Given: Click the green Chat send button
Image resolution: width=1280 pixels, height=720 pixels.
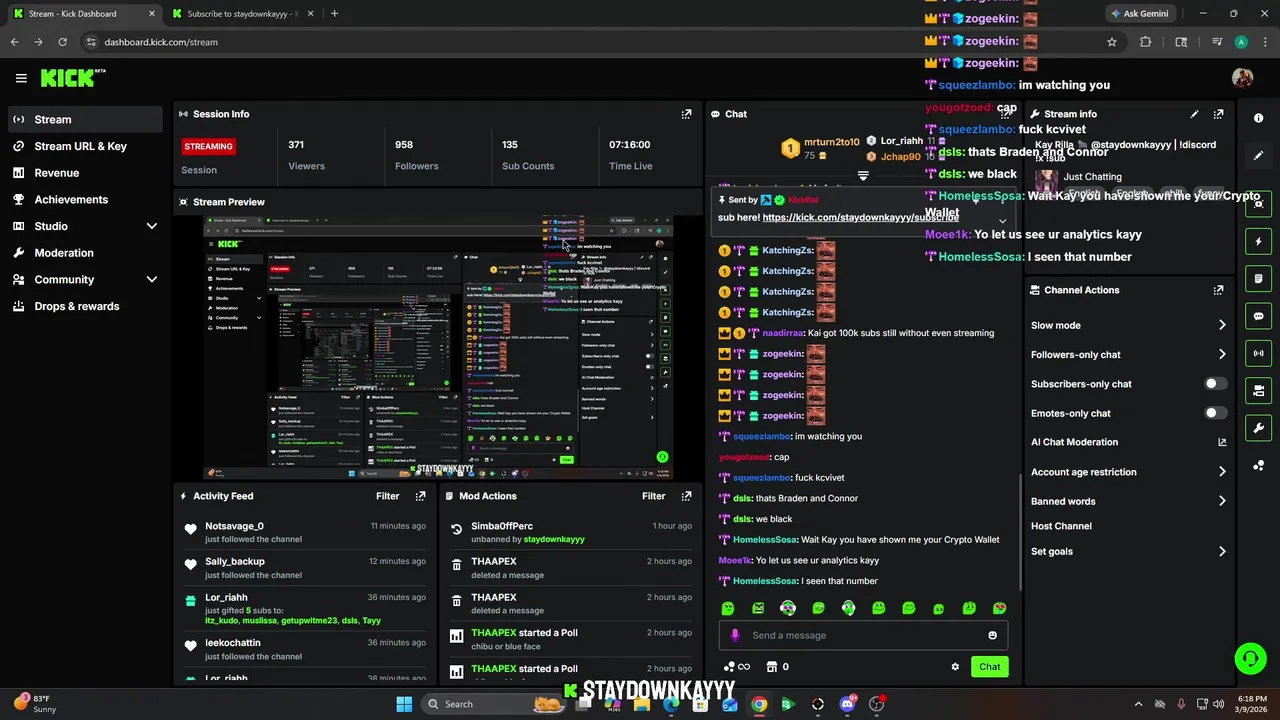Looking at the screenshot, I should pos(989,667).
